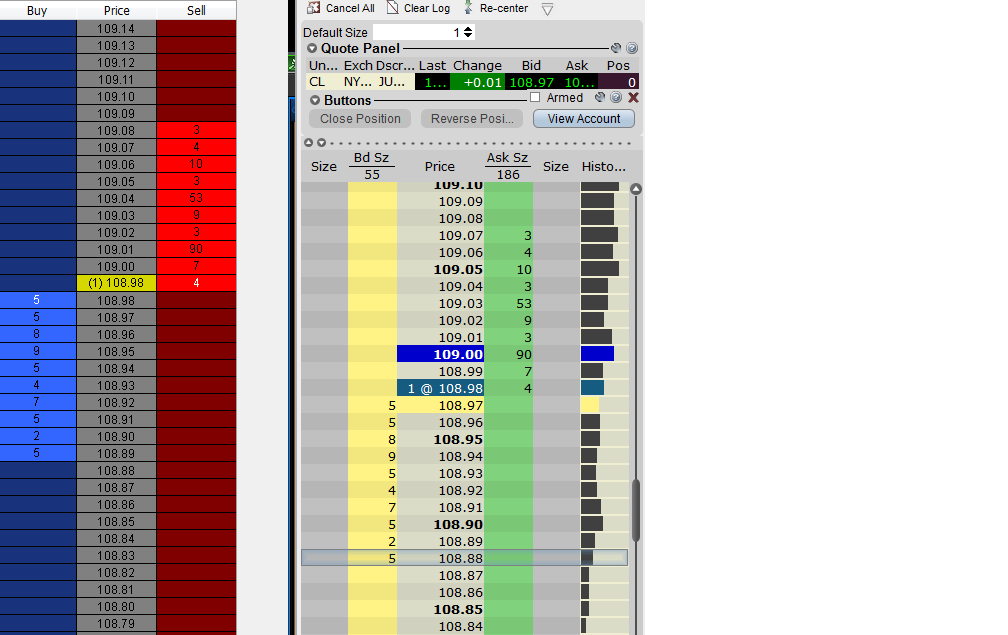This screenshot has height=635, width=1008.
Task: Open the Buttons panel help icon
Action: pyautogui.click(x=616, y=98)
